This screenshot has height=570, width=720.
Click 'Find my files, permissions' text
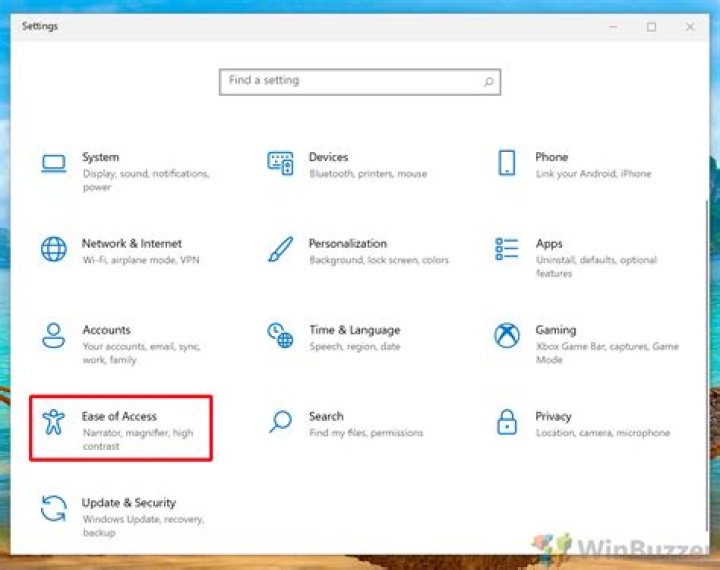[366, 433]
